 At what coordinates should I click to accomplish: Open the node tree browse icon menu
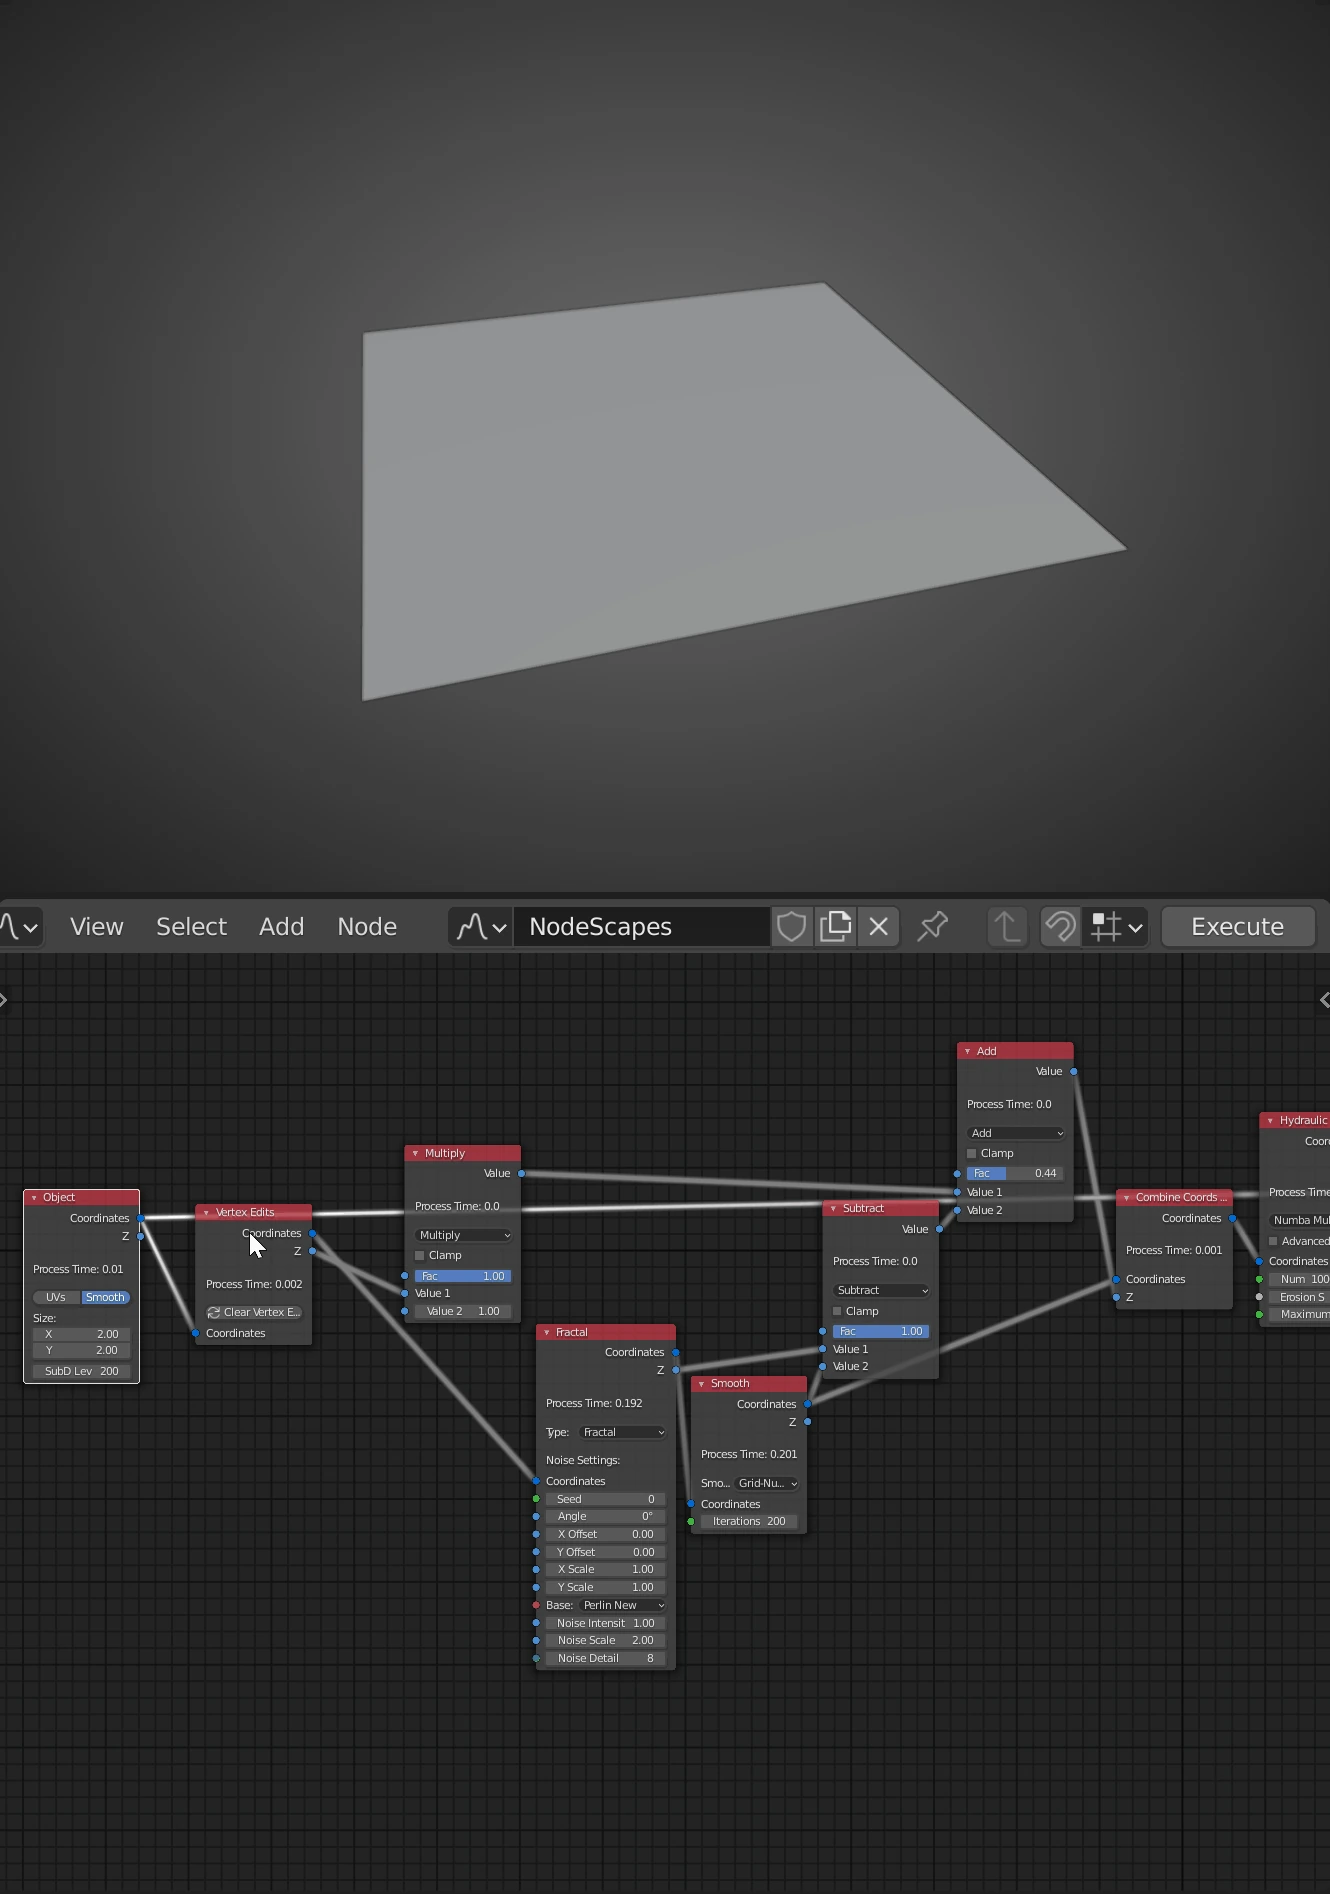481,927
